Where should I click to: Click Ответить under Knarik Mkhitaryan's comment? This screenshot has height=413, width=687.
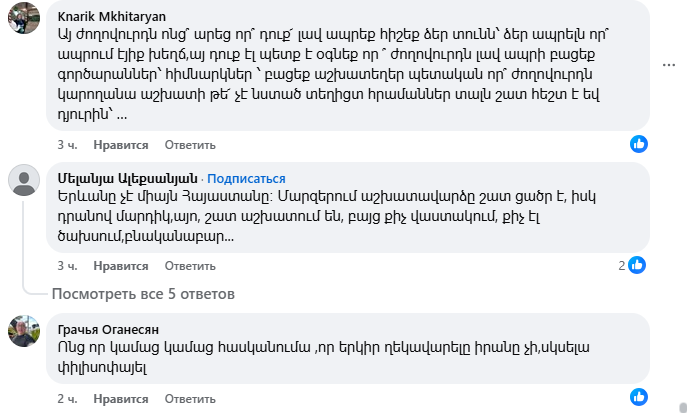tap(189, 144)
